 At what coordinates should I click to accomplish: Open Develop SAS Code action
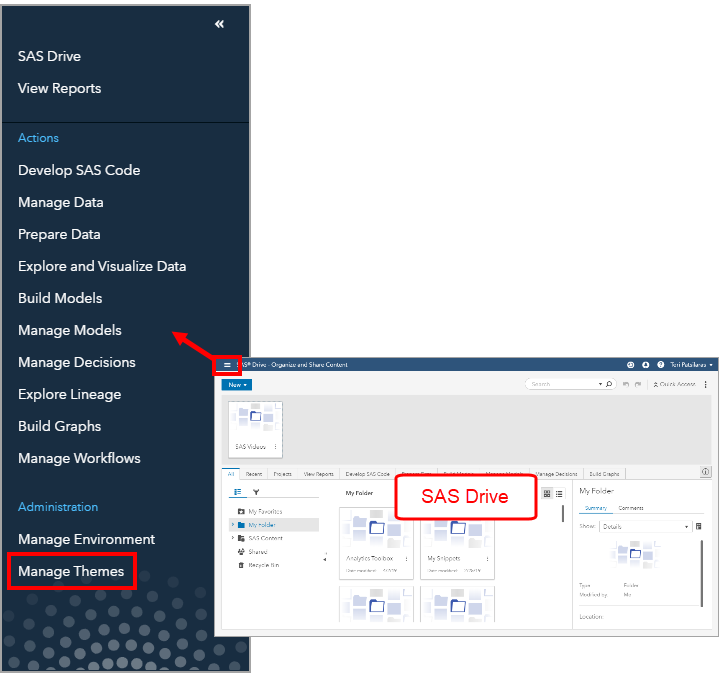tap(79, 170)
